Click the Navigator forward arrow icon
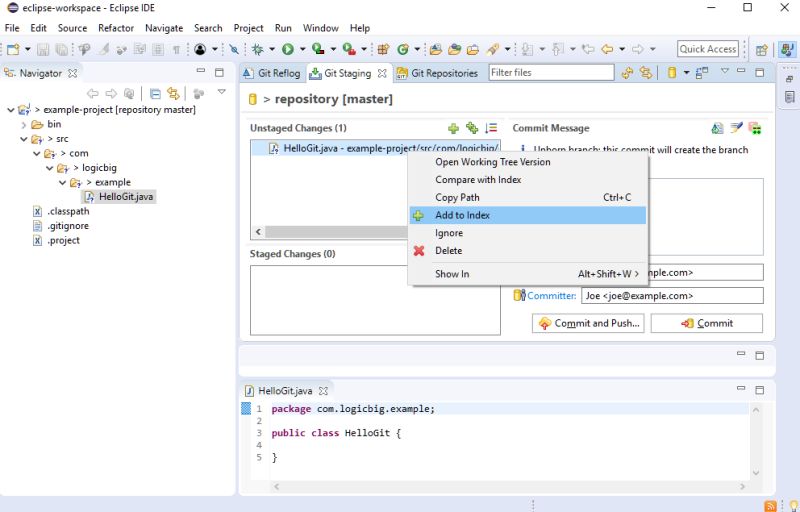Image resolution: width=800 pixels, height=512 pixels. pyautogui.click(x=111, y=93)
